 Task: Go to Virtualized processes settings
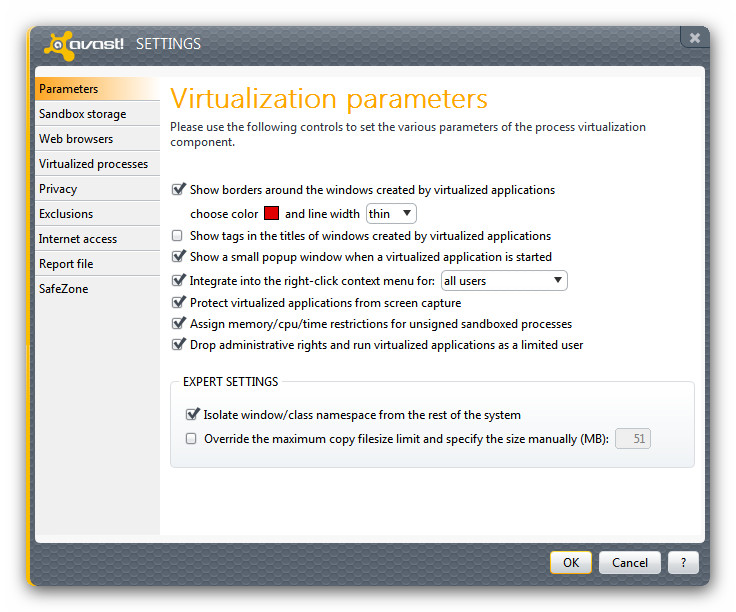pos(93,164)
